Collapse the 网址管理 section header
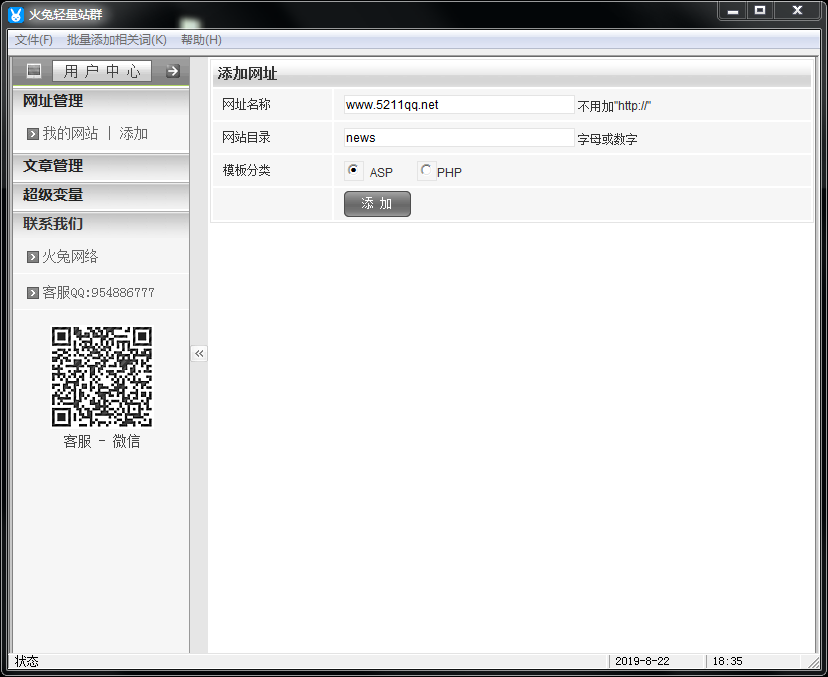 53,101
